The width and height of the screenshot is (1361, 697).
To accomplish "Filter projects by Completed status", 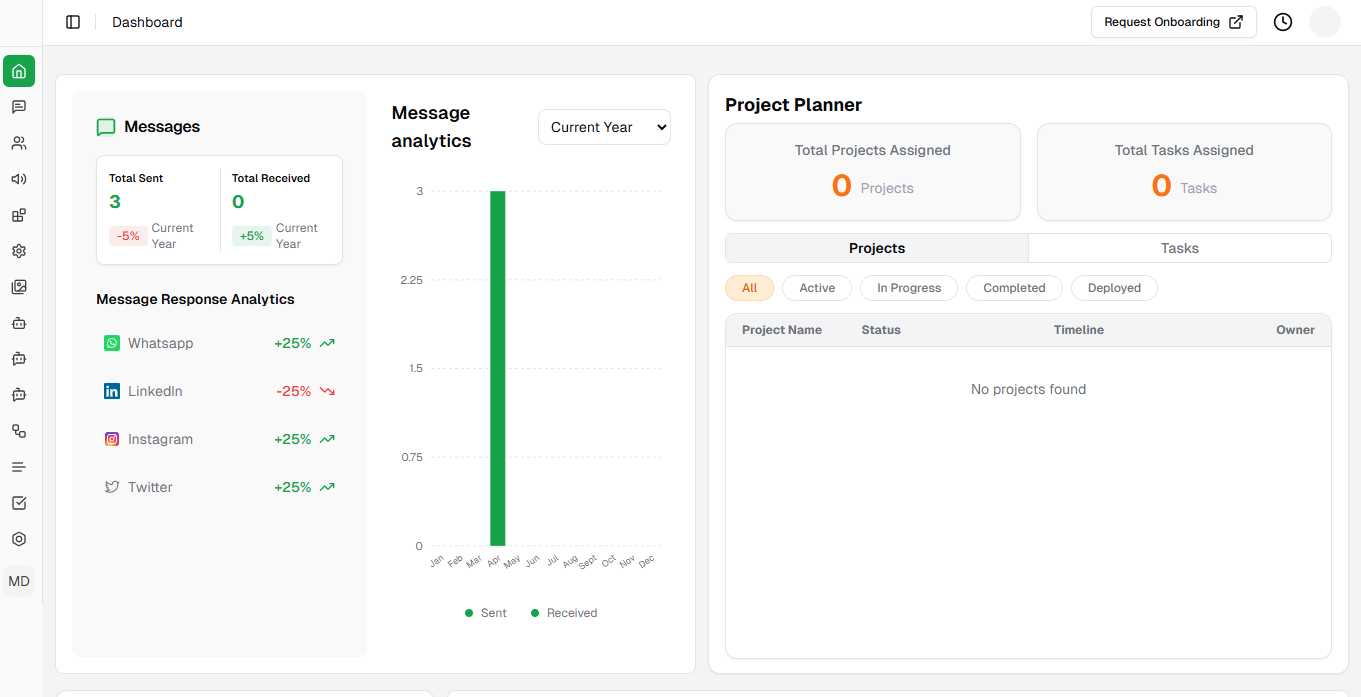I will [x=1014, y=288].
